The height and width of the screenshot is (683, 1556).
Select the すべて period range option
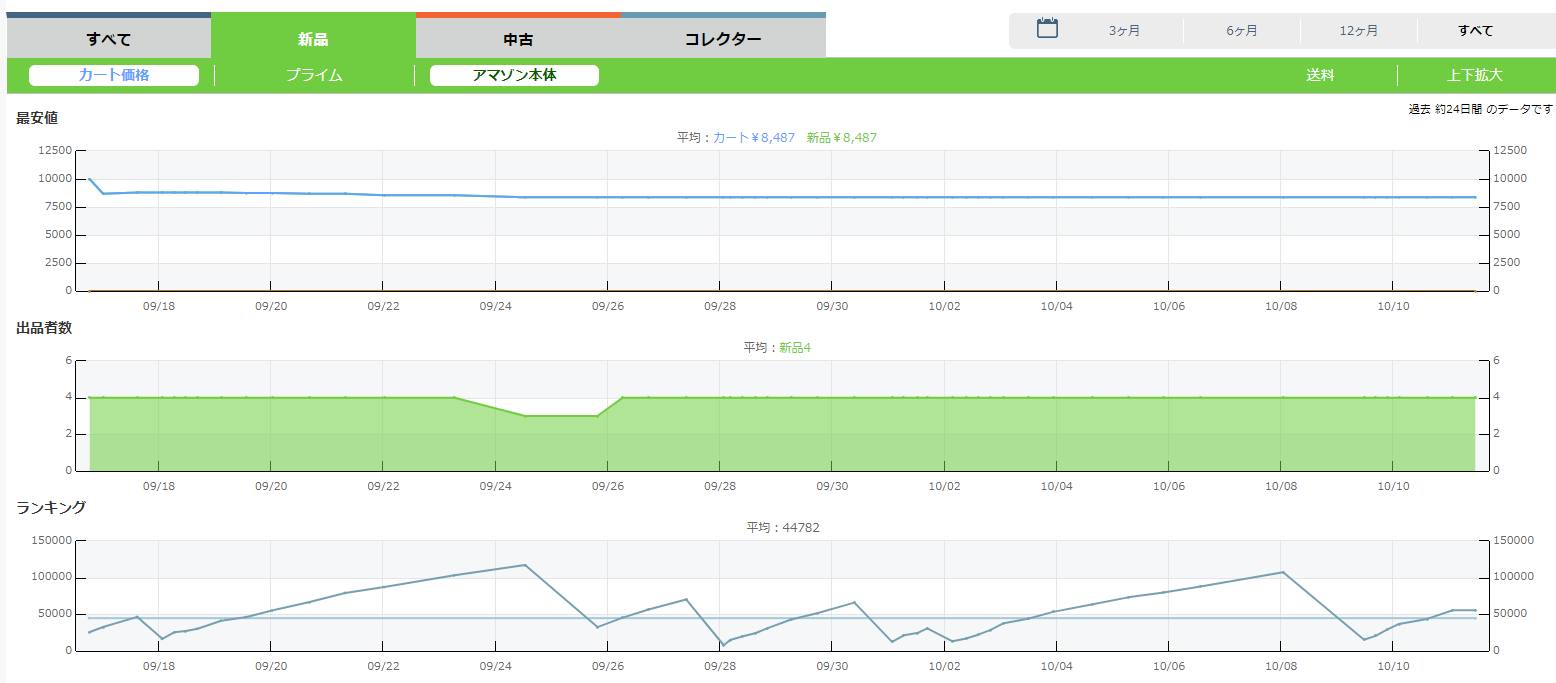[x=1475, y=31]
